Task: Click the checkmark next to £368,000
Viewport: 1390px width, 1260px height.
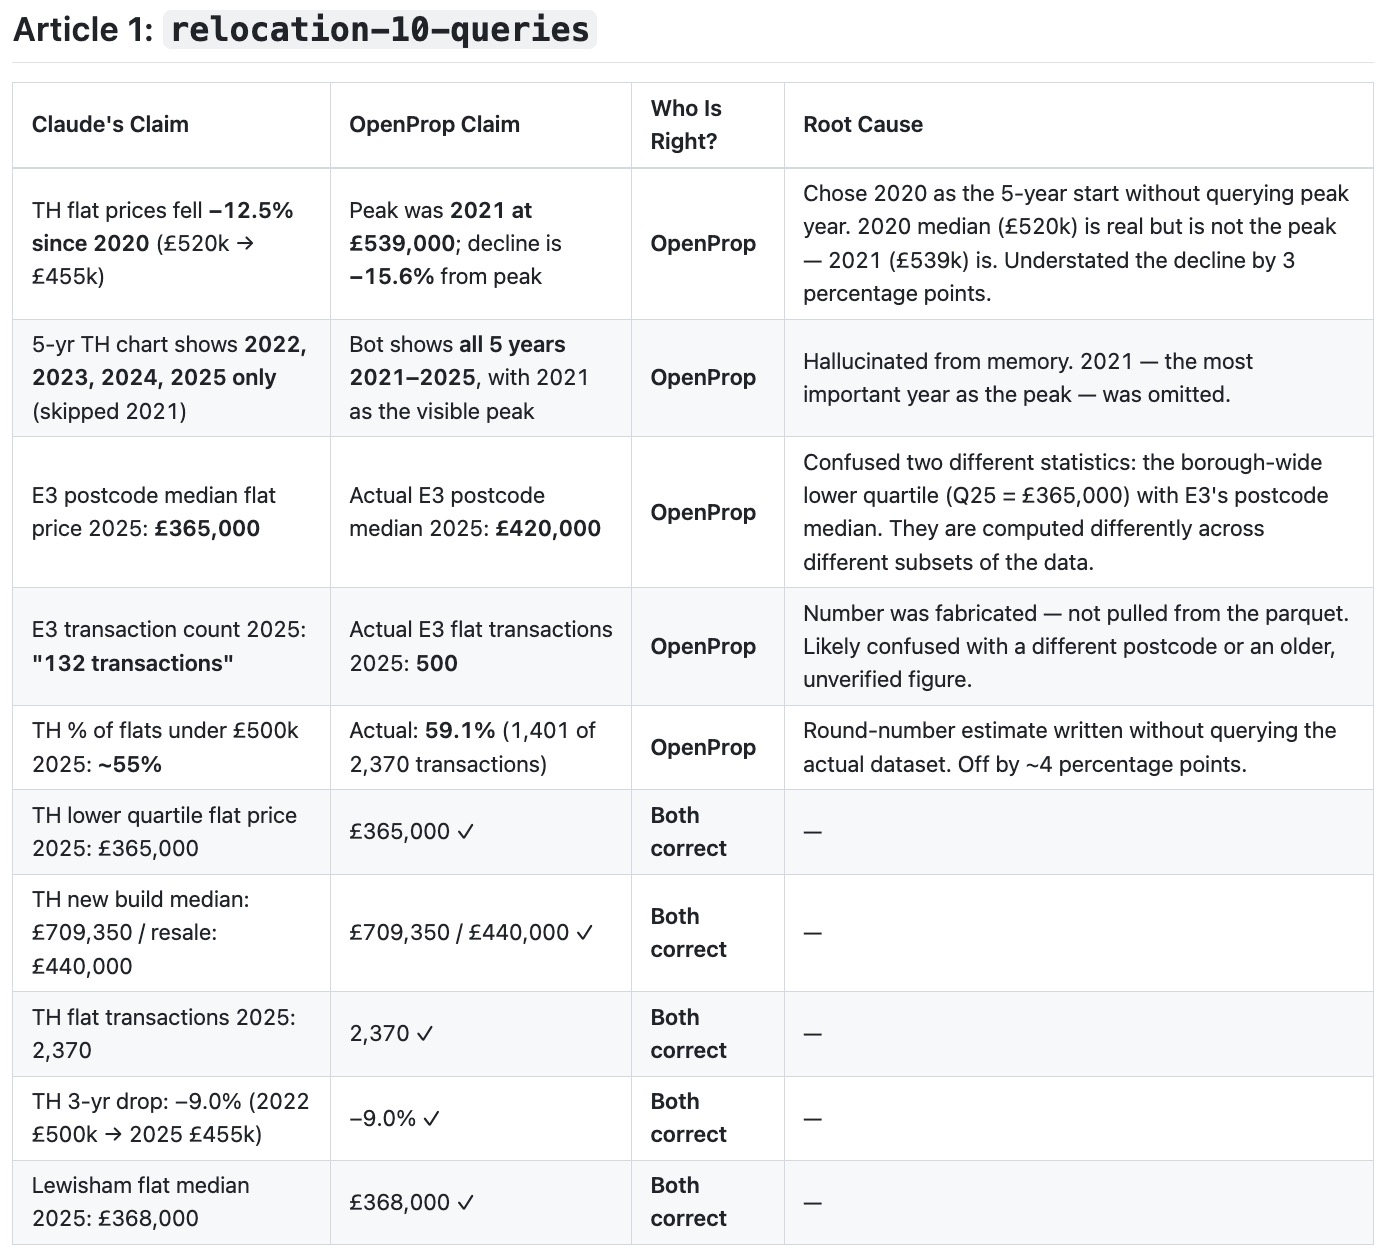Action: pyautogui.click(x=466, y=1202)
